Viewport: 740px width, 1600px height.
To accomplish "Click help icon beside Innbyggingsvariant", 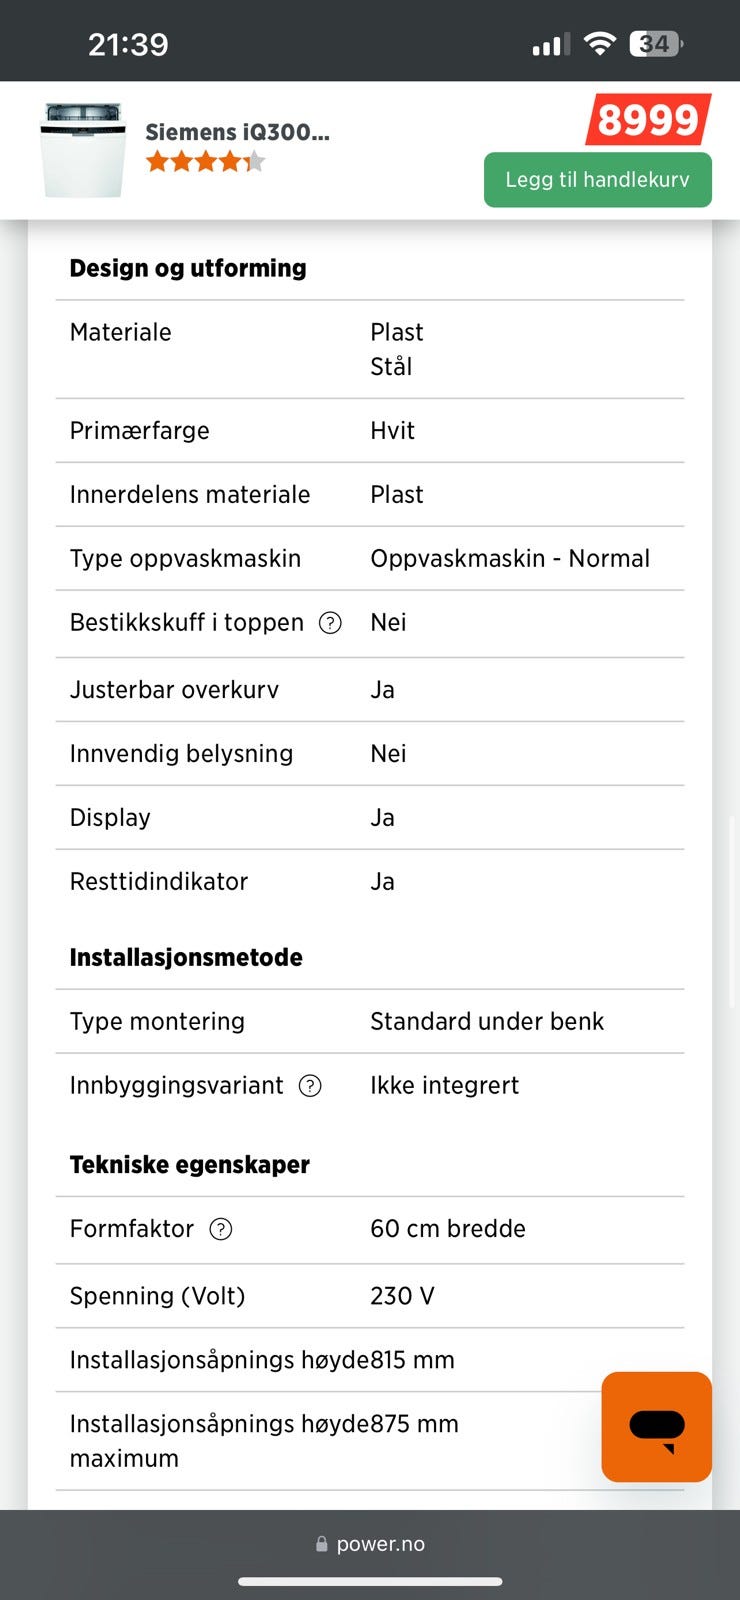I will tap(310, 1086).
